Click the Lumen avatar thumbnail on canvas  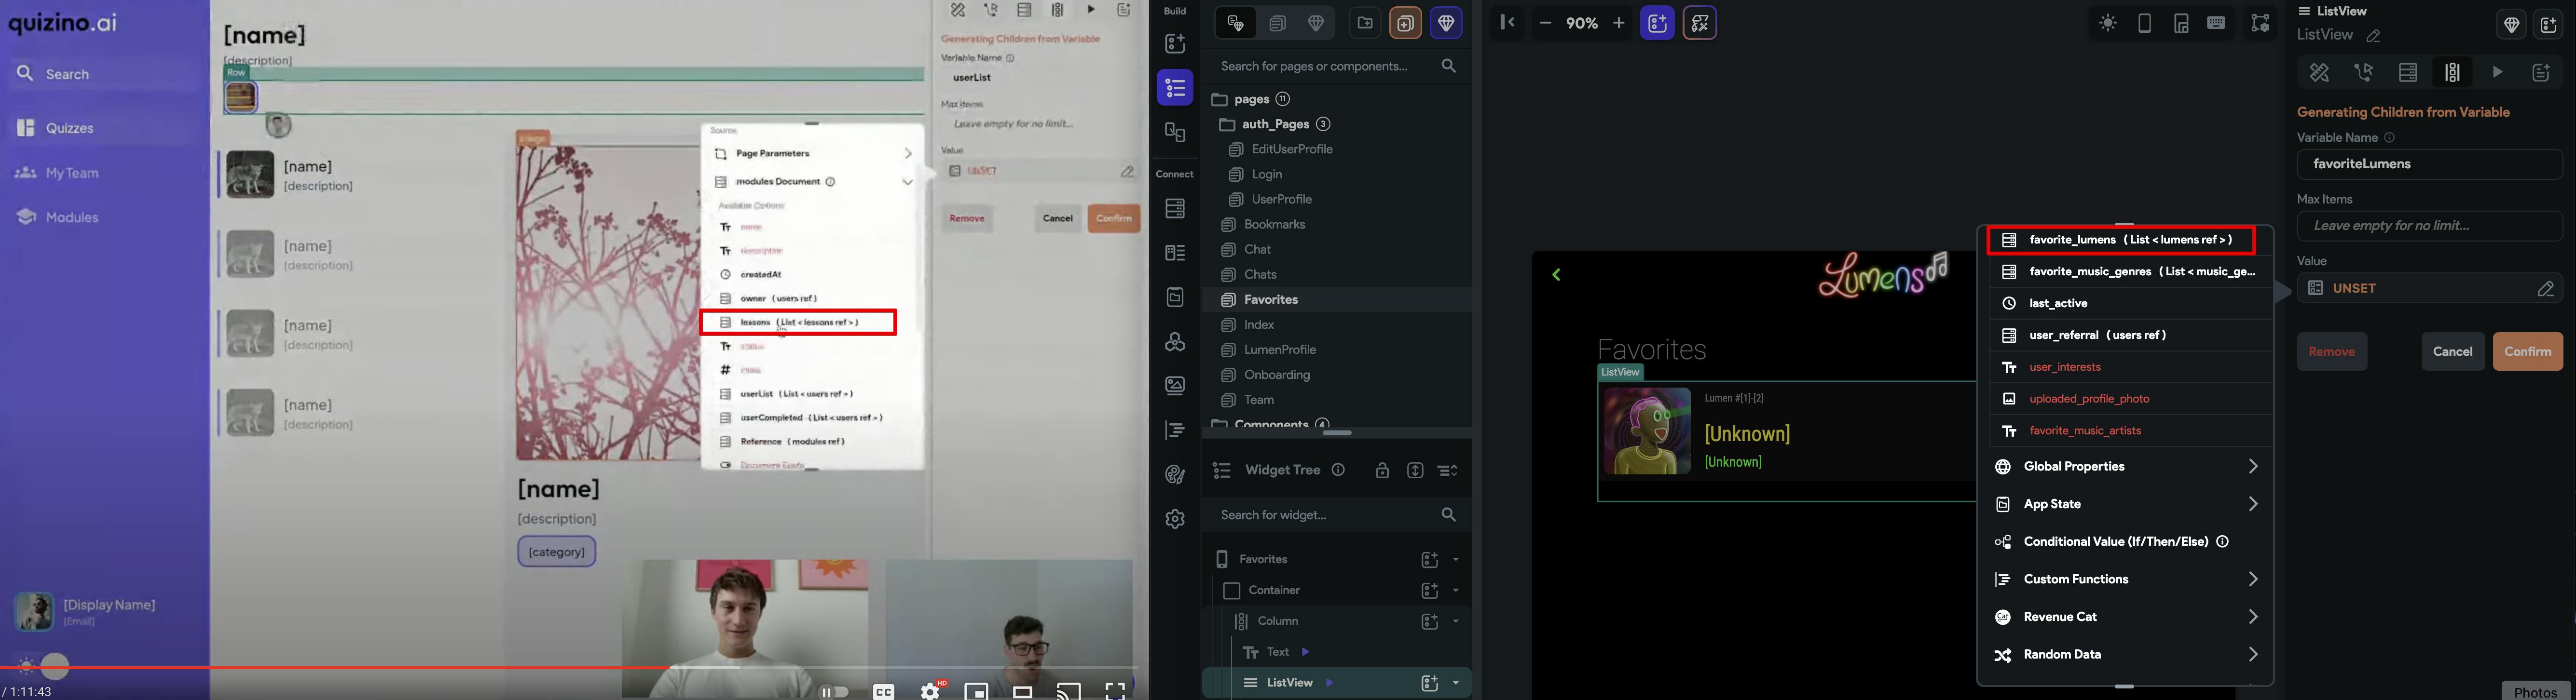pos(1647,431)
